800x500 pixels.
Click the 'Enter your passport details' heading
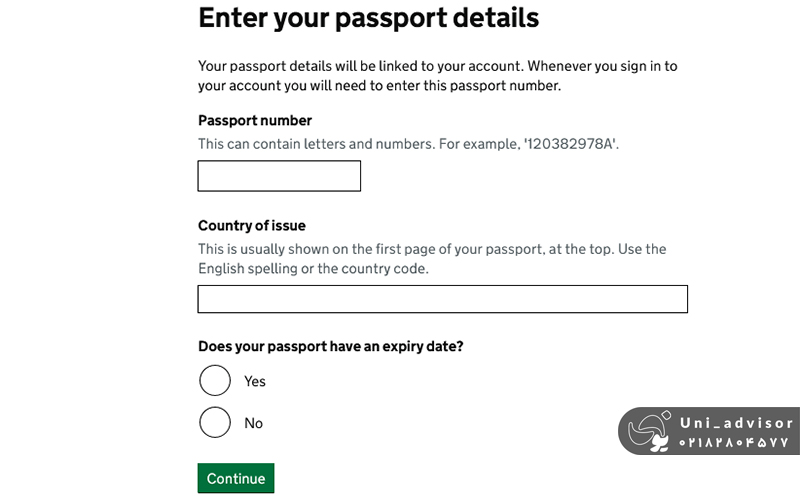pyautogui.click(x=368, y=17)
